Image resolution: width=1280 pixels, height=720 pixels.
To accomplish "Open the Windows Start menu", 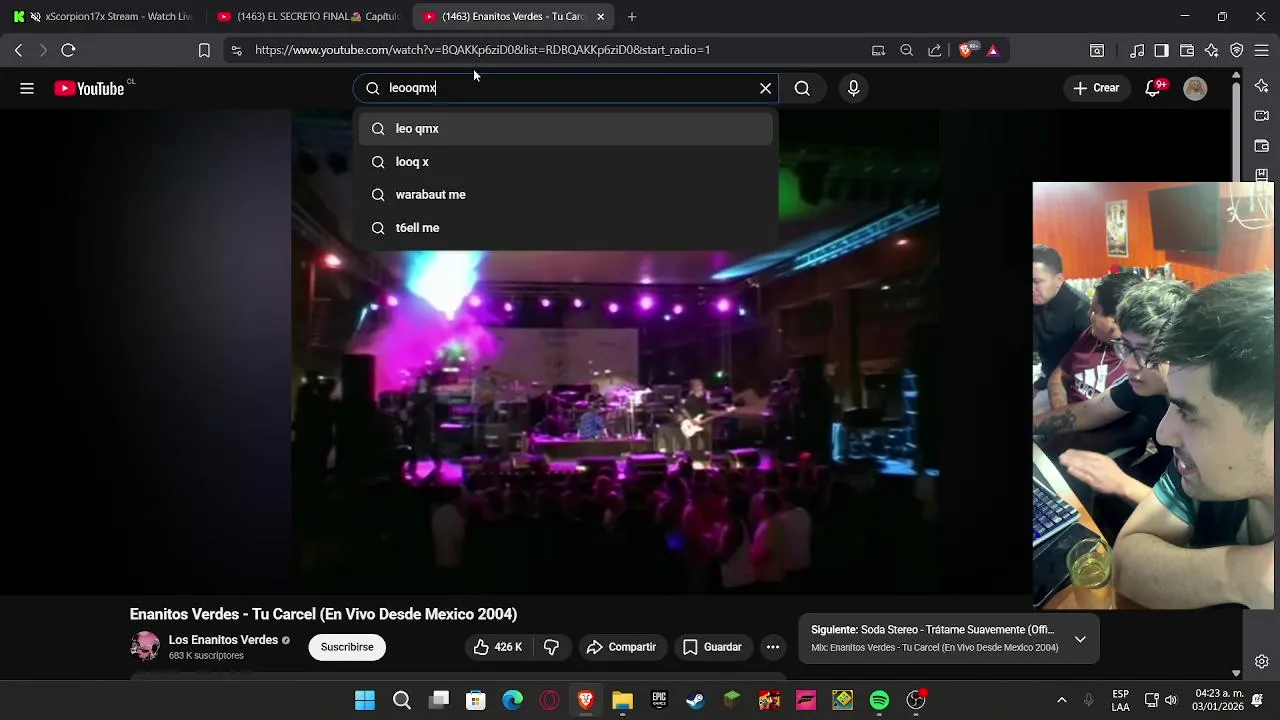I will (x=365, y=701).
